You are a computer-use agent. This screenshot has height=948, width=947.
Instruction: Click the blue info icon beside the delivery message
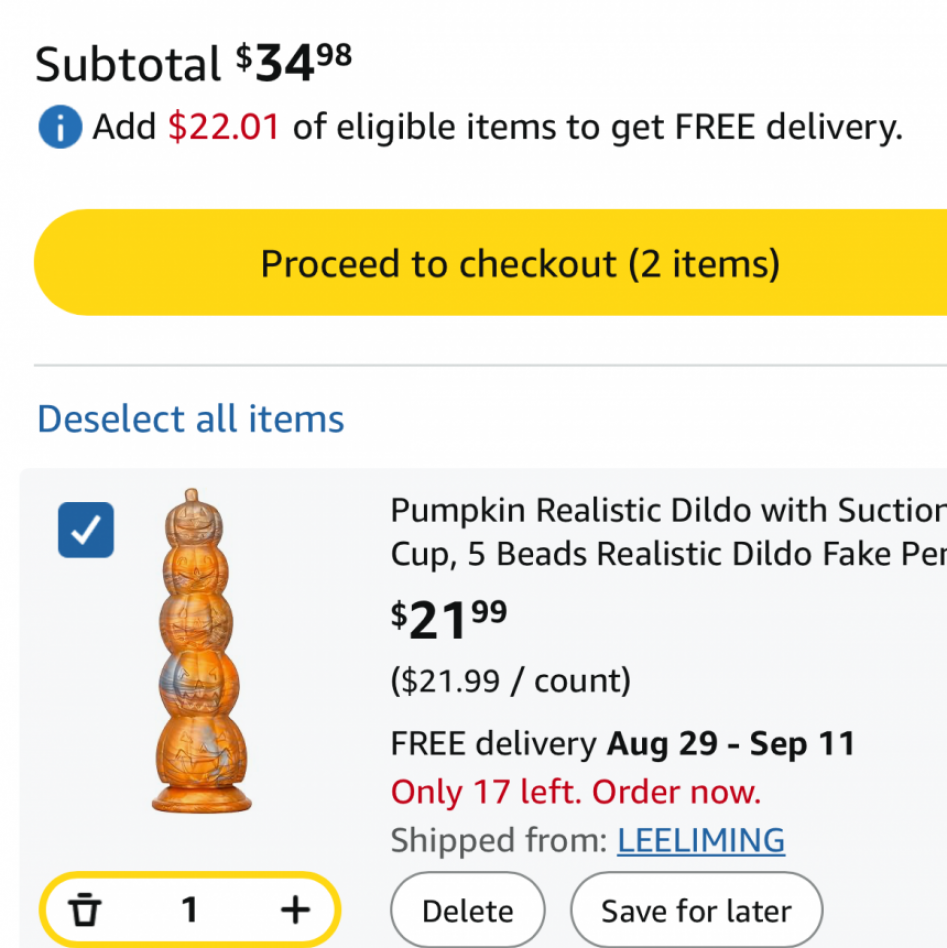coord(60,127)
